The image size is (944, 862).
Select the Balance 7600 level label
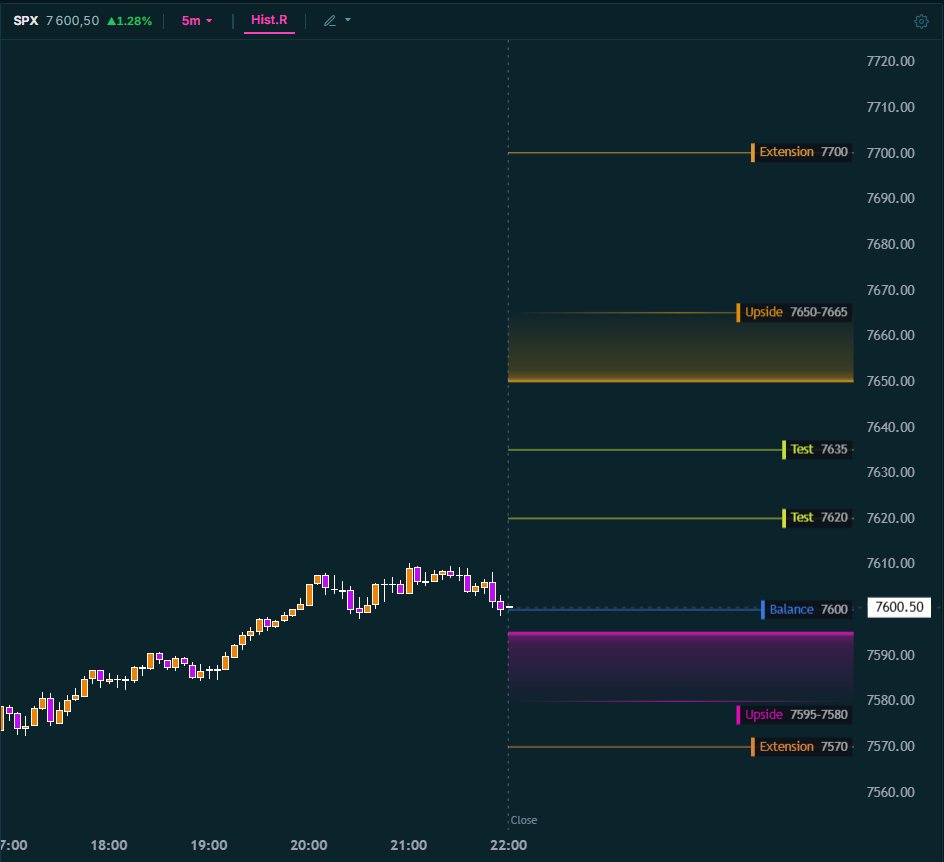pos(807,609)
